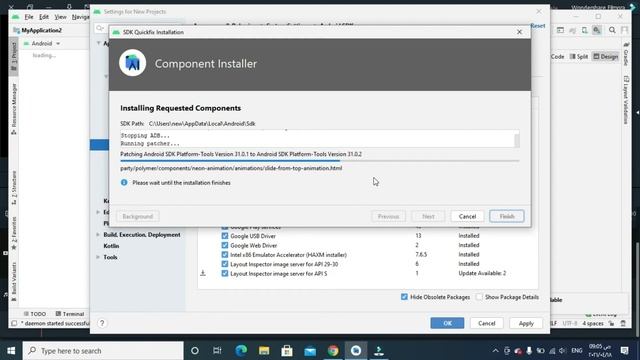
Task: Click the Reset link in Settings
Action: pos(538,26)
